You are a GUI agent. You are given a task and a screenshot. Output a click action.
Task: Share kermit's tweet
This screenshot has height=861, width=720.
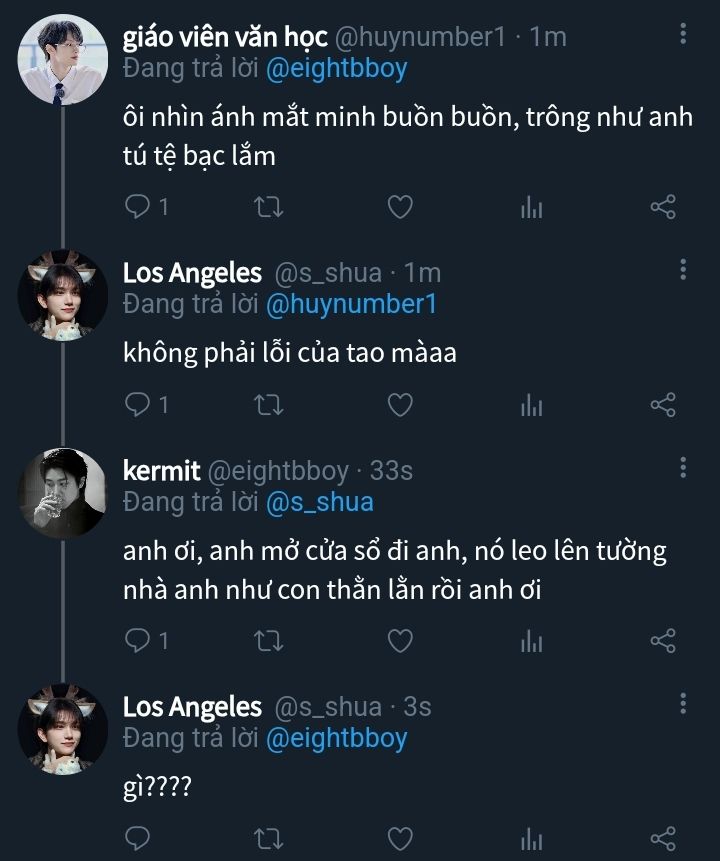pos(663,640)
